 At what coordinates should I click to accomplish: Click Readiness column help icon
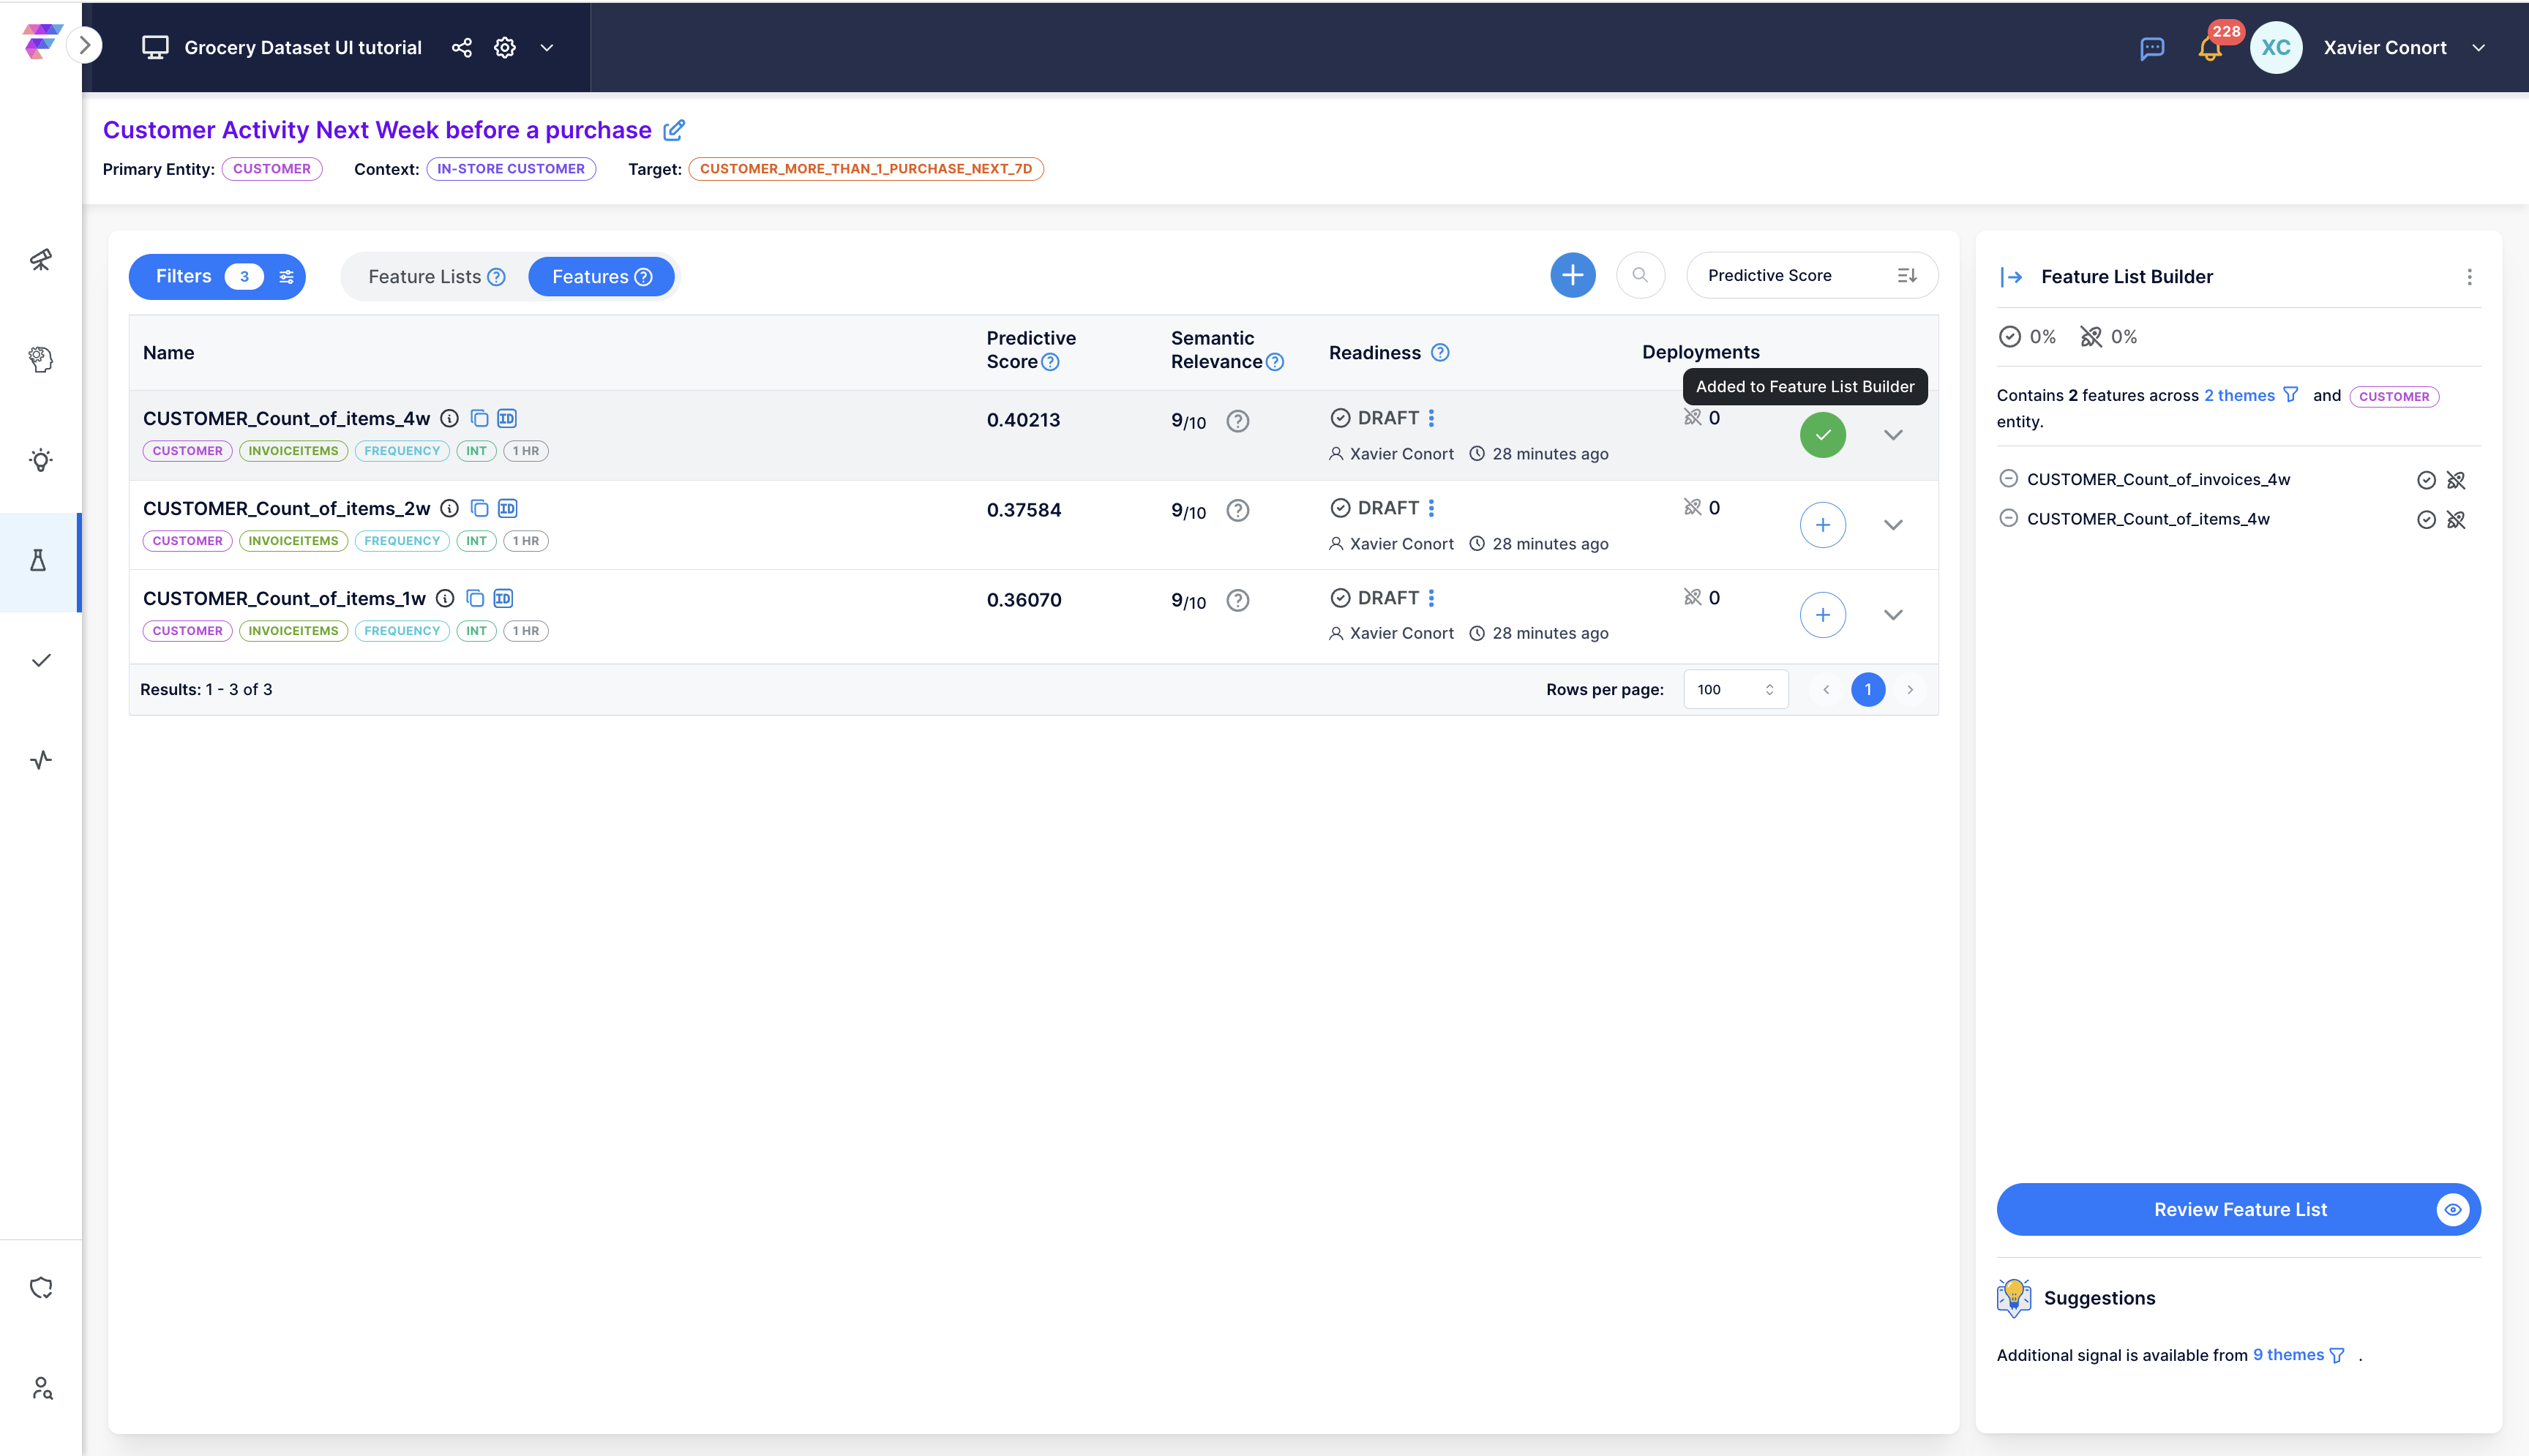1440,352
